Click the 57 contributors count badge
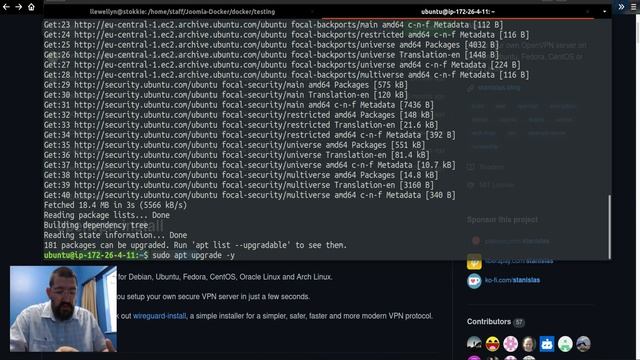 tap(519, 322)
